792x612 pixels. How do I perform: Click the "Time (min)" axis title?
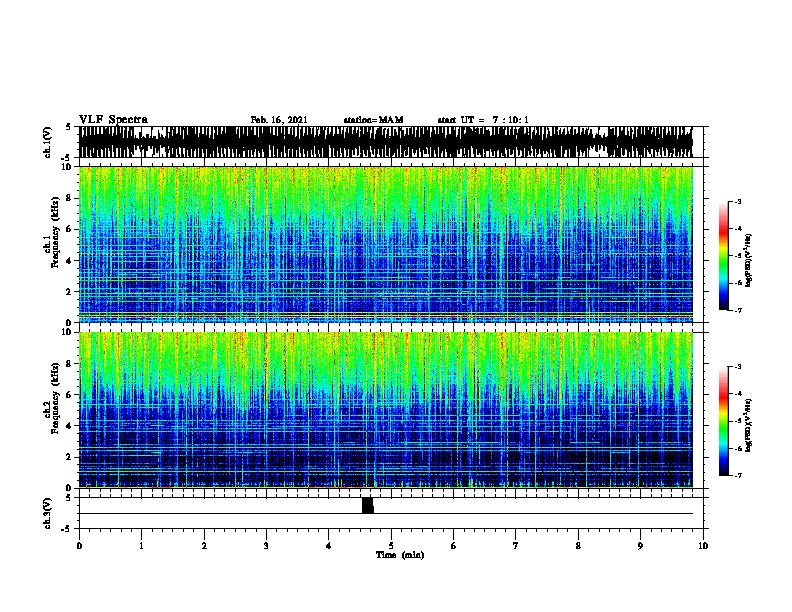pos(400,555)
